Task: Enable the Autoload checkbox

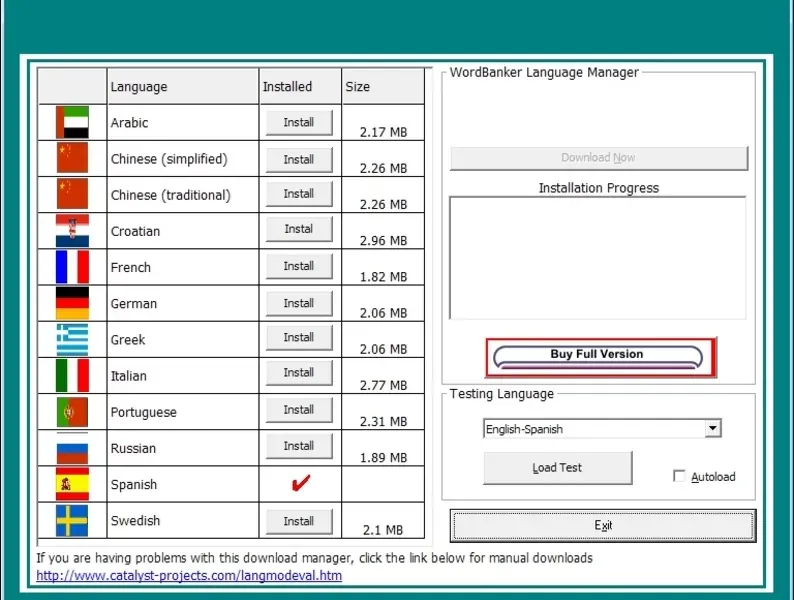Action: coord(679,476)
